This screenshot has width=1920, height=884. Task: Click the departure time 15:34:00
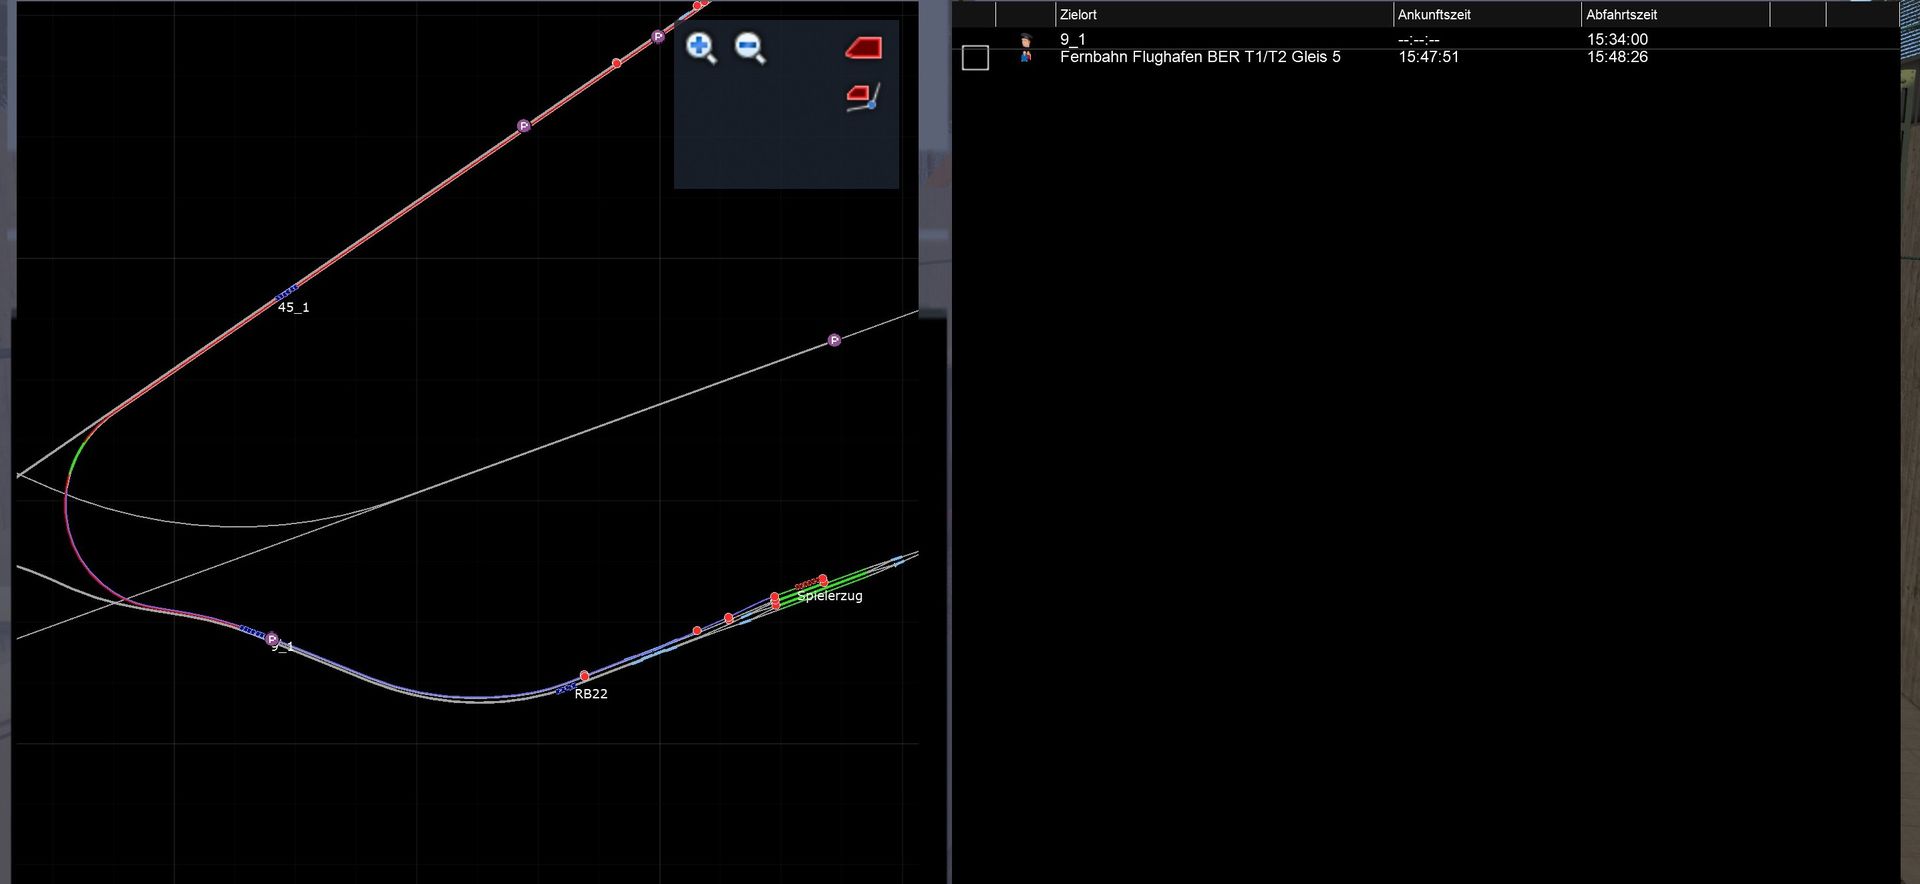tap(1617, 40)
